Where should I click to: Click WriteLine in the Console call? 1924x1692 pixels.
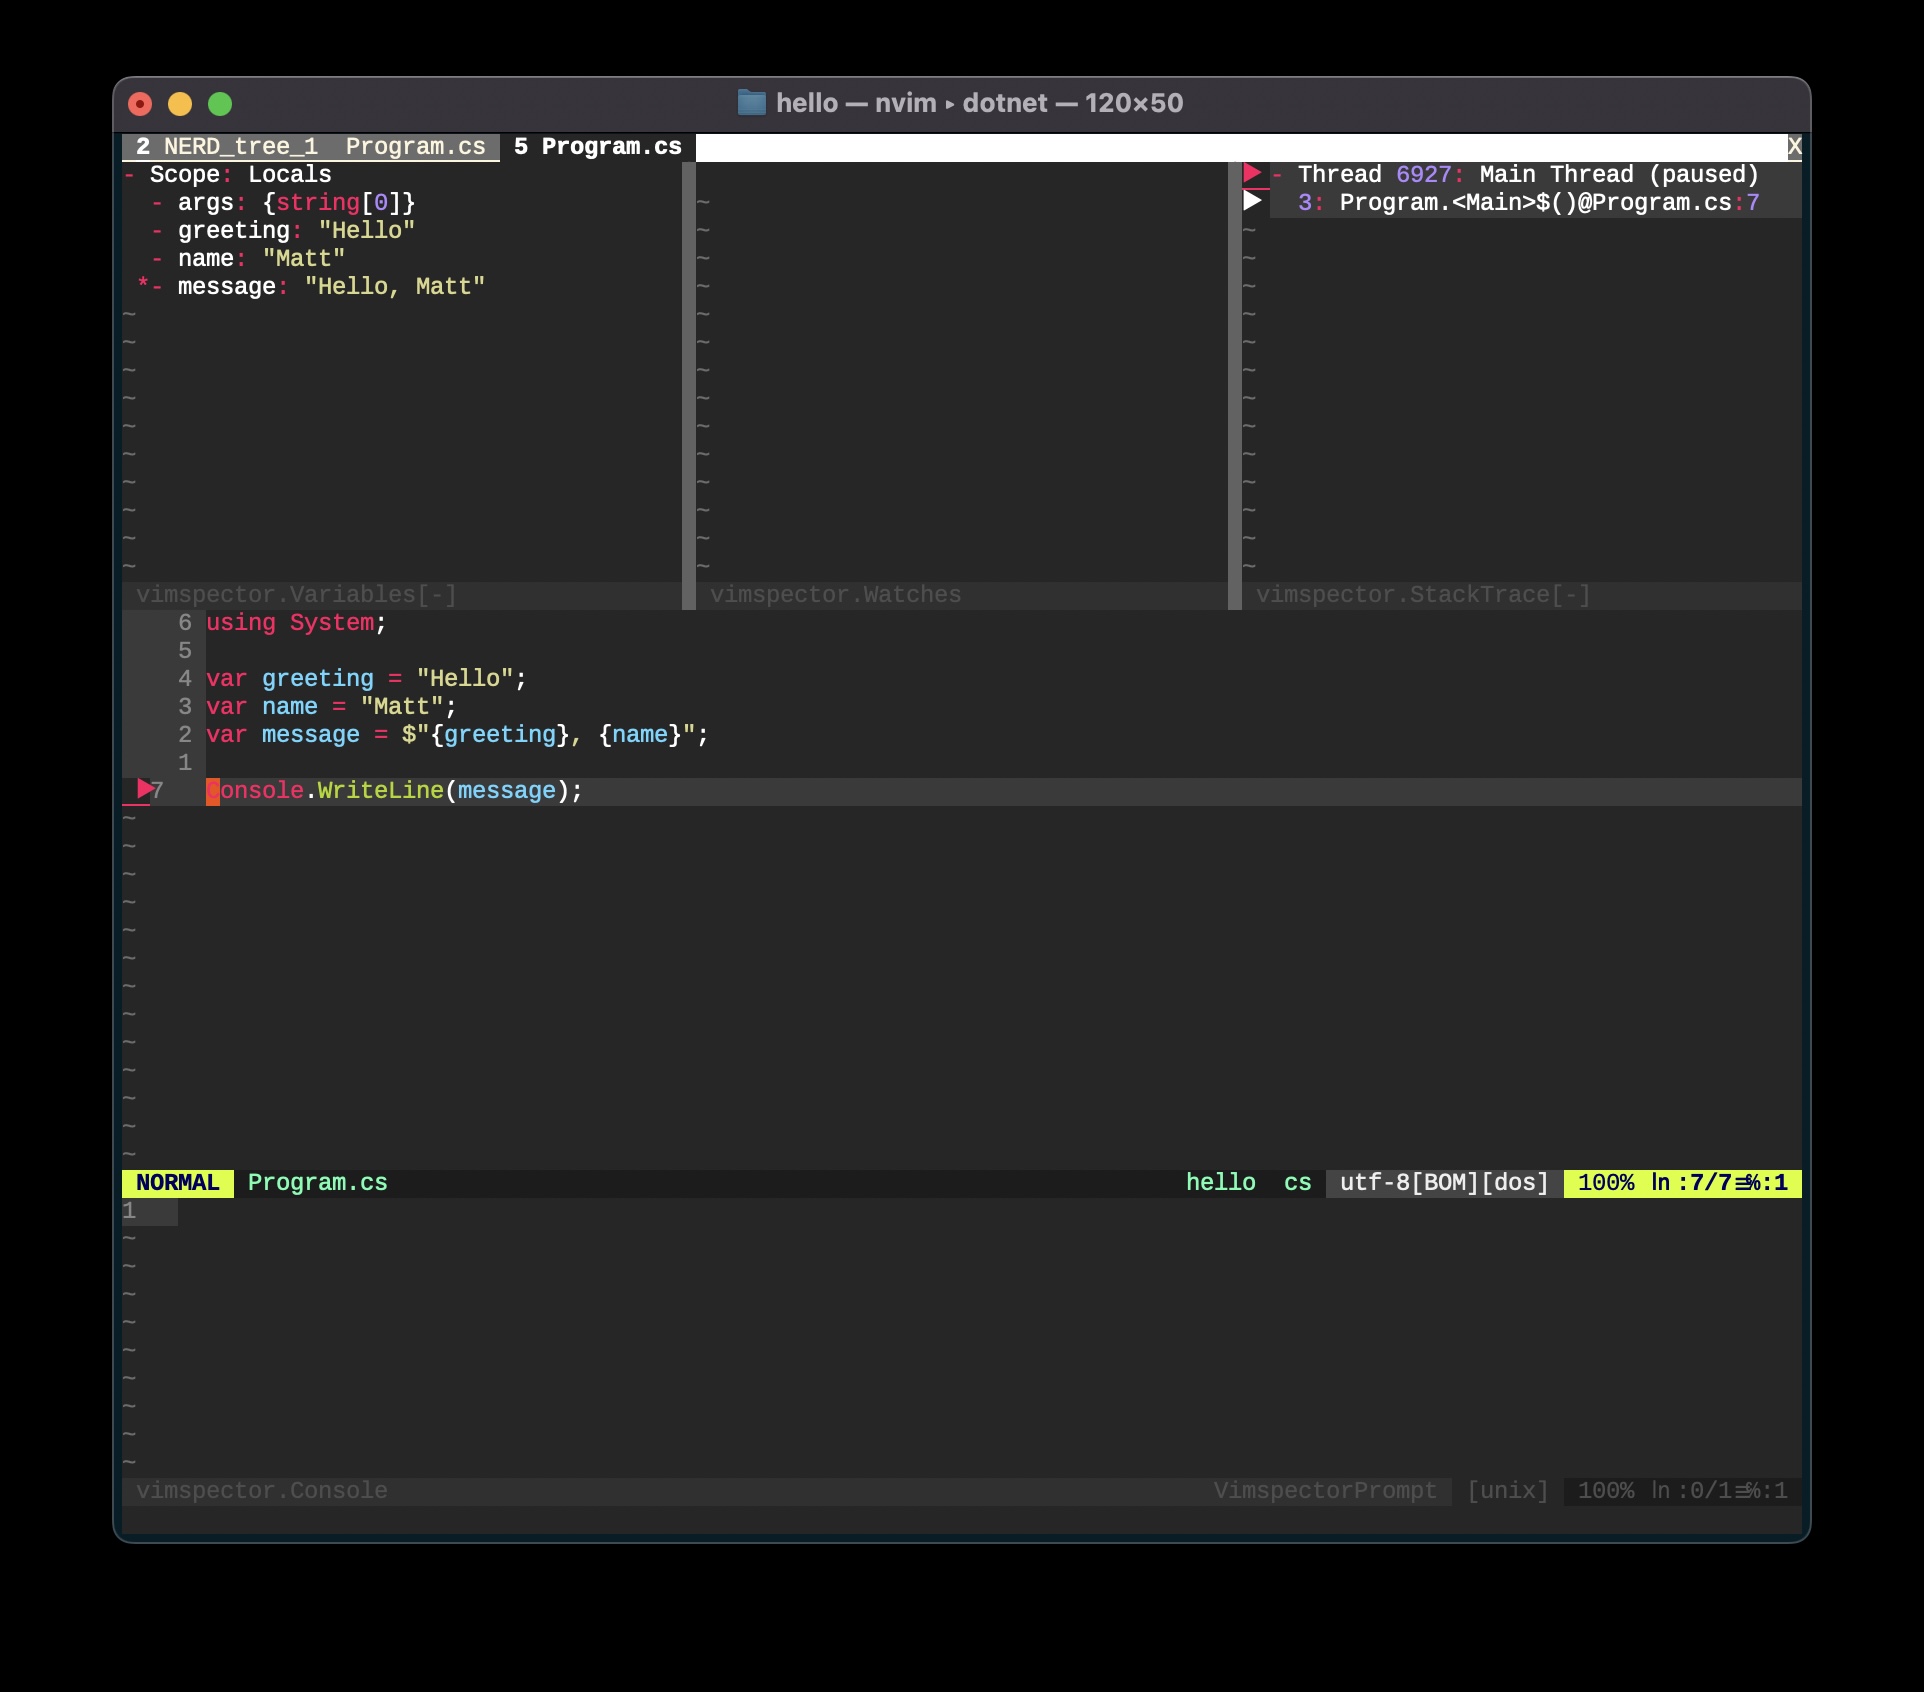click(x=381, y=791)
